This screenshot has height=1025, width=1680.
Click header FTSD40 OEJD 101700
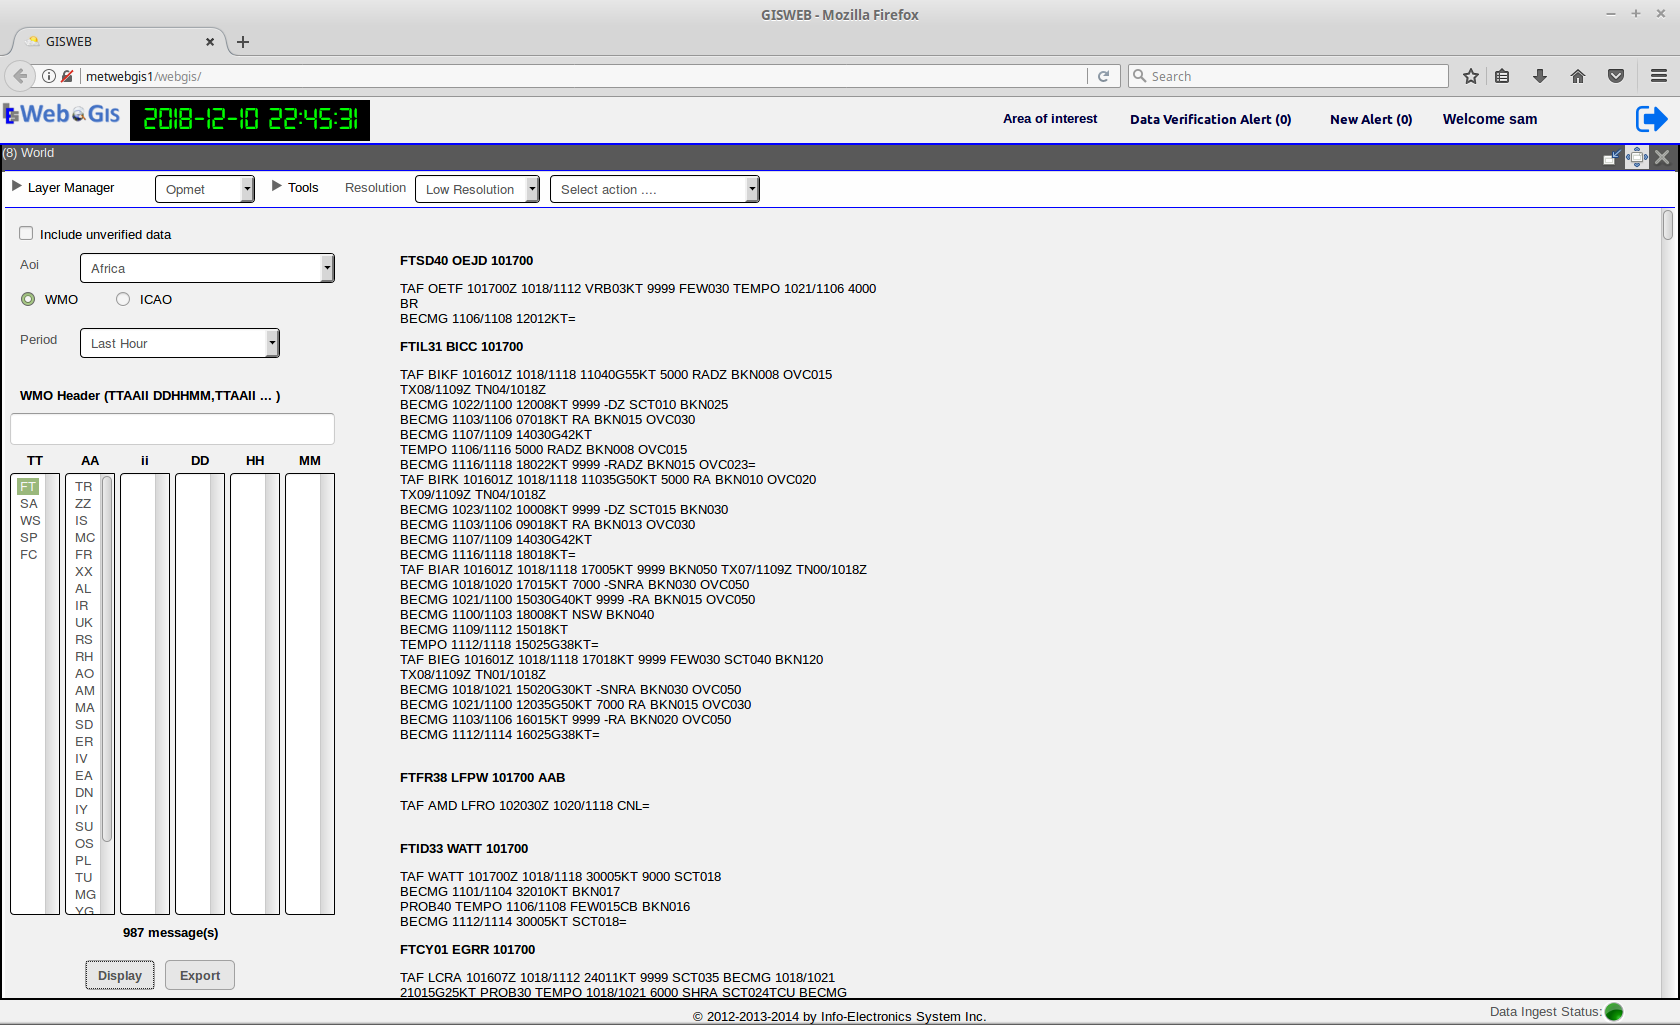point(466,260)
